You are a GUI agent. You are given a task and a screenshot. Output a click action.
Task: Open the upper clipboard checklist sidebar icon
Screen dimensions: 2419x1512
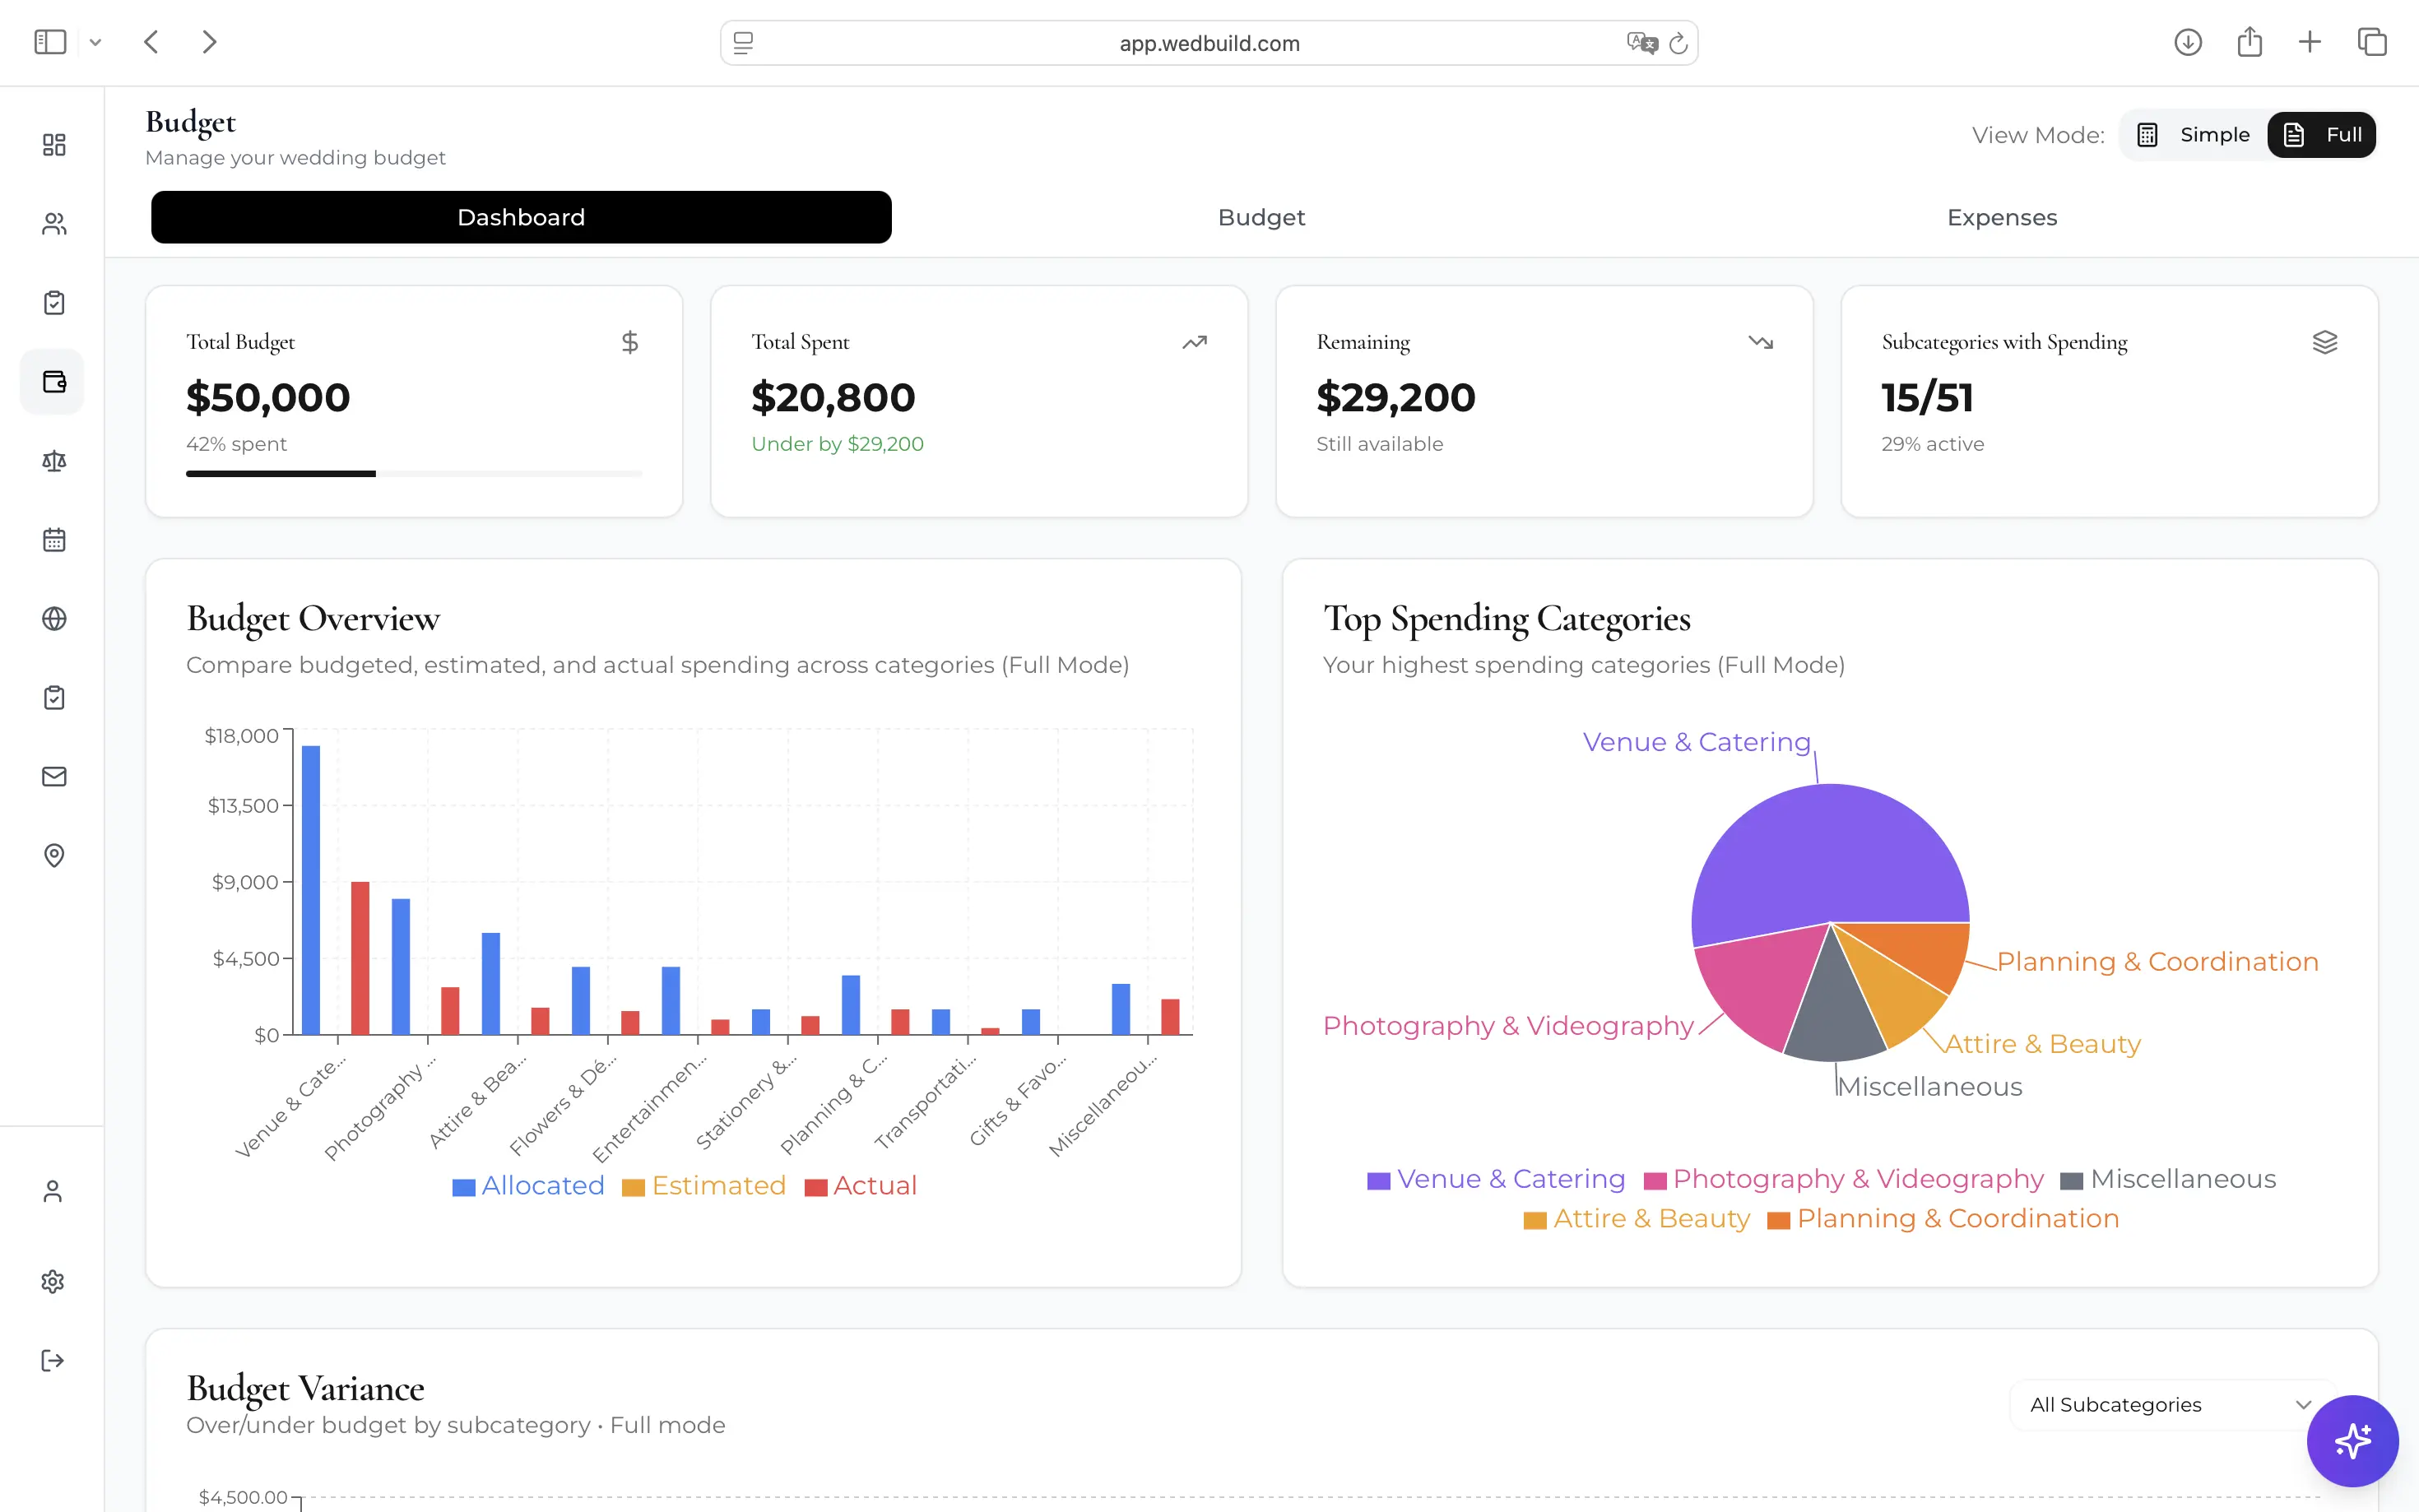click(x=54, y=303)
